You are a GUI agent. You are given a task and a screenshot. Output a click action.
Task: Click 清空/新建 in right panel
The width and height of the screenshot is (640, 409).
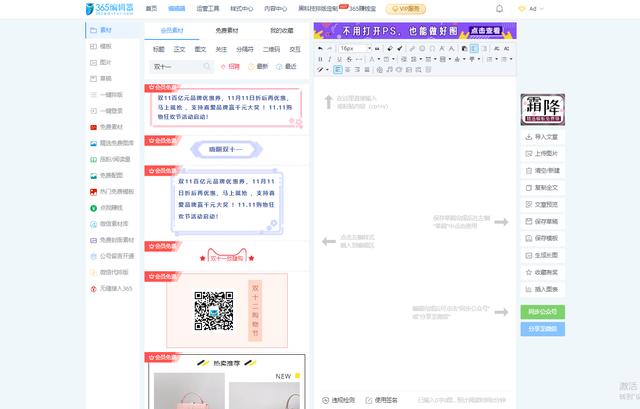(542, 171)
